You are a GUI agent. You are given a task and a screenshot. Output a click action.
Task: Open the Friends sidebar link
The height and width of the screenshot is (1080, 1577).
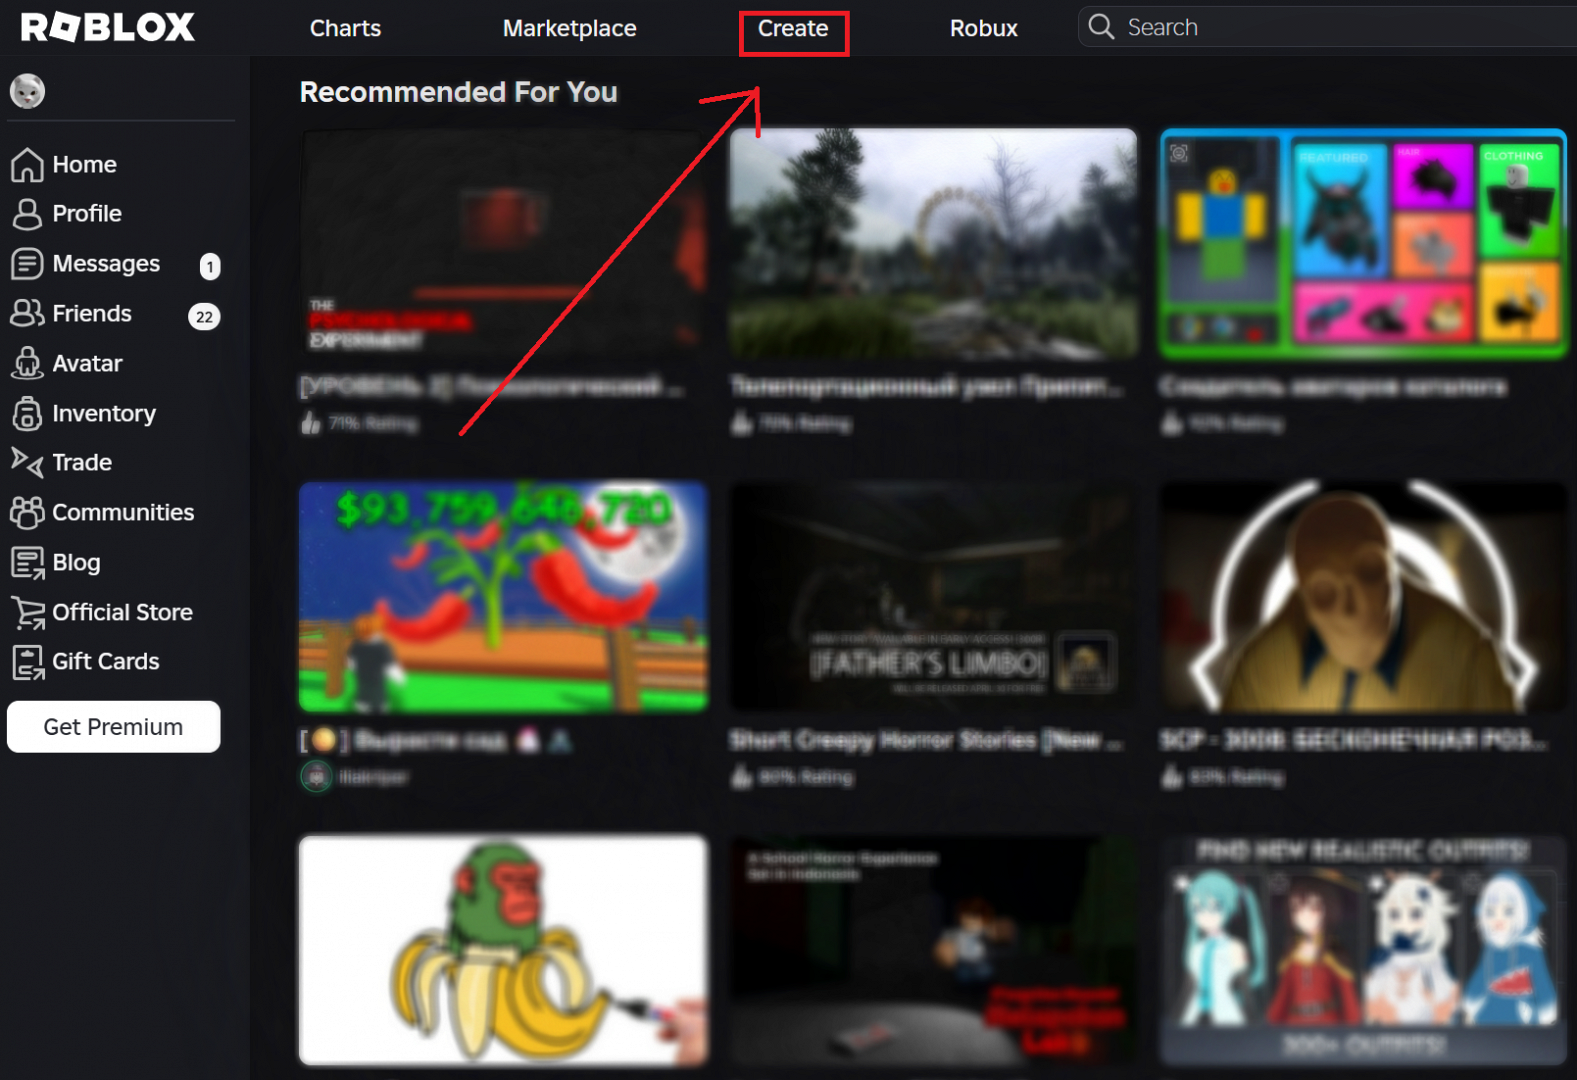[92, 314]
